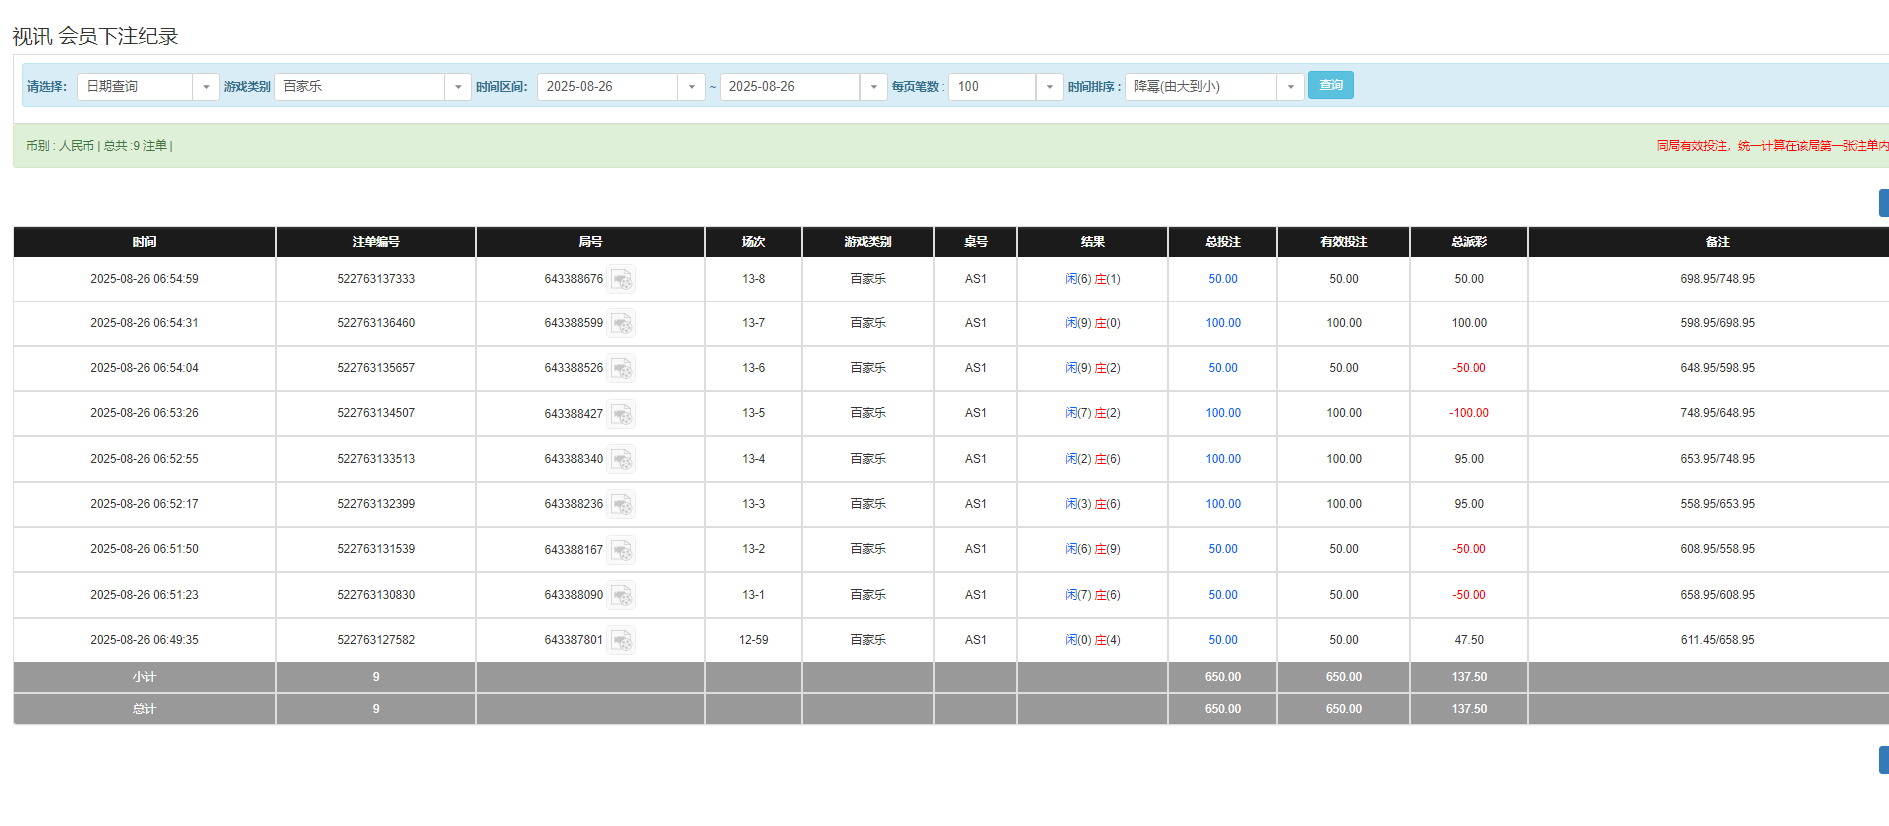Open detail icon for round 643387801
This screenshot has height=826, width=1889.
point(622,641)
